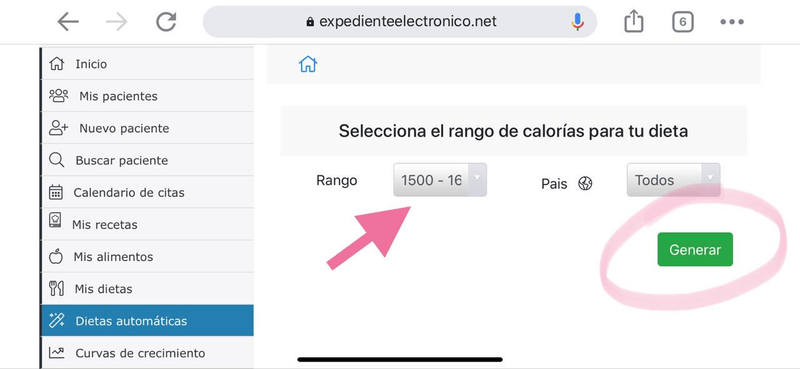Tap the microphone voice search icon

578,21
